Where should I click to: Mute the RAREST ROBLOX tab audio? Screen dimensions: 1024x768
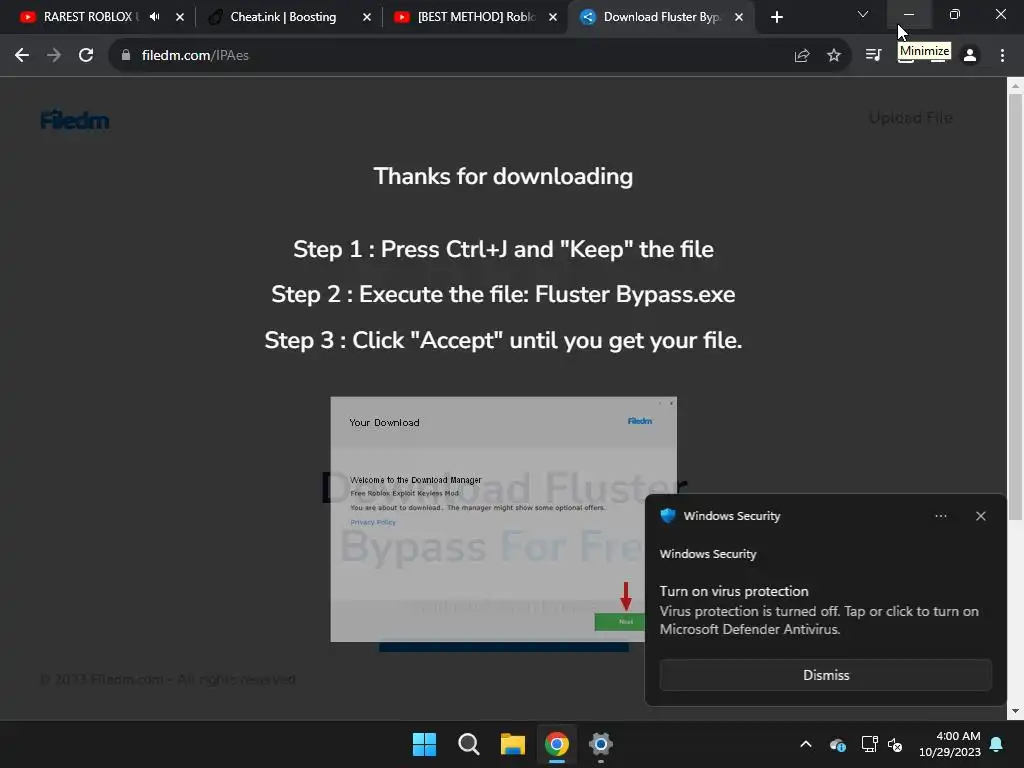pyautogui.click(x=155, y=17)
